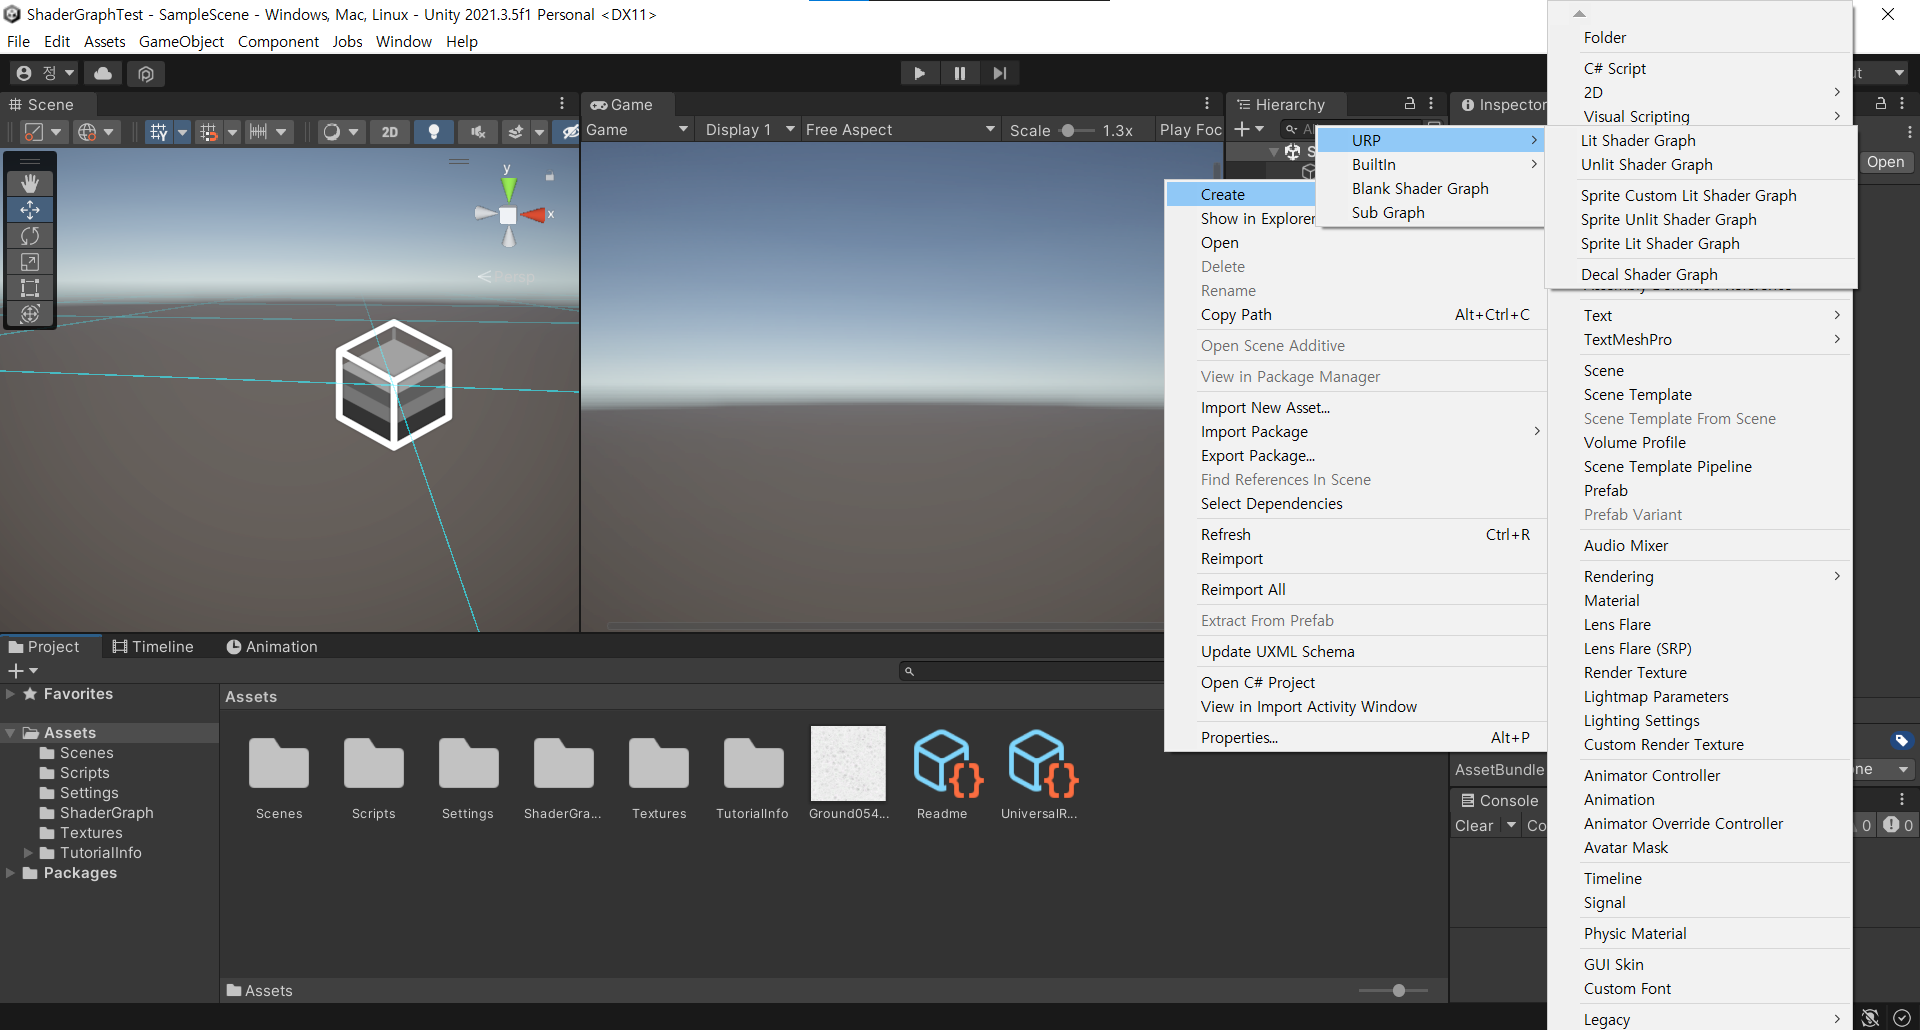Expand the Packages tree node
Viewport: 1920px width, 1030px height.
coord(10,873)
